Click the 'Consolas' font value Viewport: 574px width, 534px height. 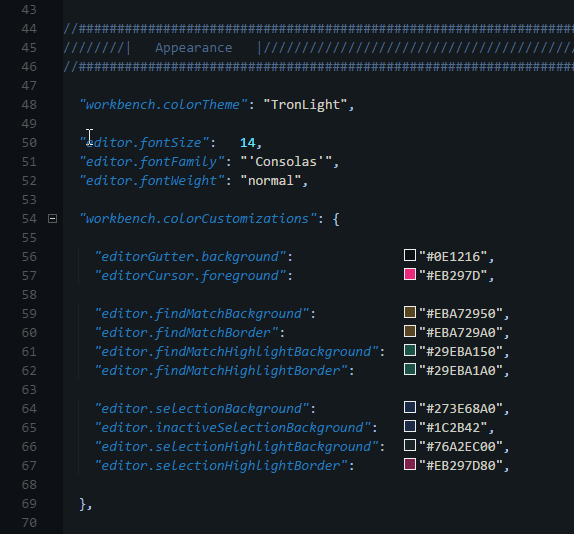point(286,162)
